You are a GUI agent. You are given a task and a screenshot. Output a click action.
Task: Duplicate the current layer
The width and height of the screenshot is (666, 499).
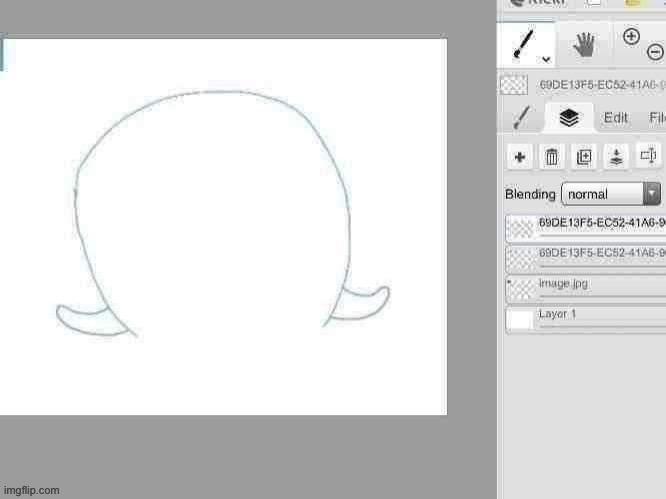(584, 157)
